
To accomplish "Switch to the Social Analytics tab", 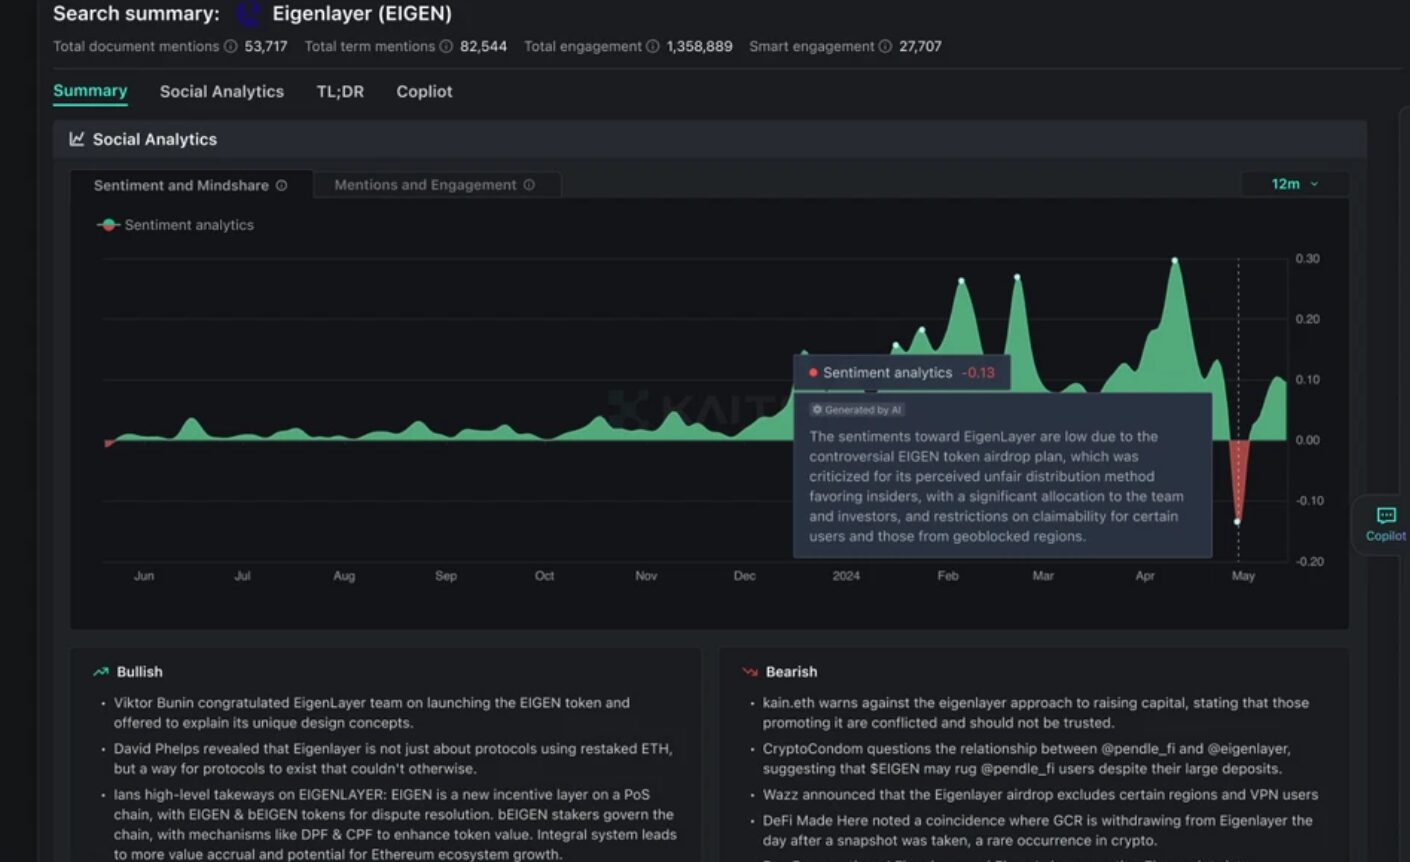I will (x=222, y=91).
